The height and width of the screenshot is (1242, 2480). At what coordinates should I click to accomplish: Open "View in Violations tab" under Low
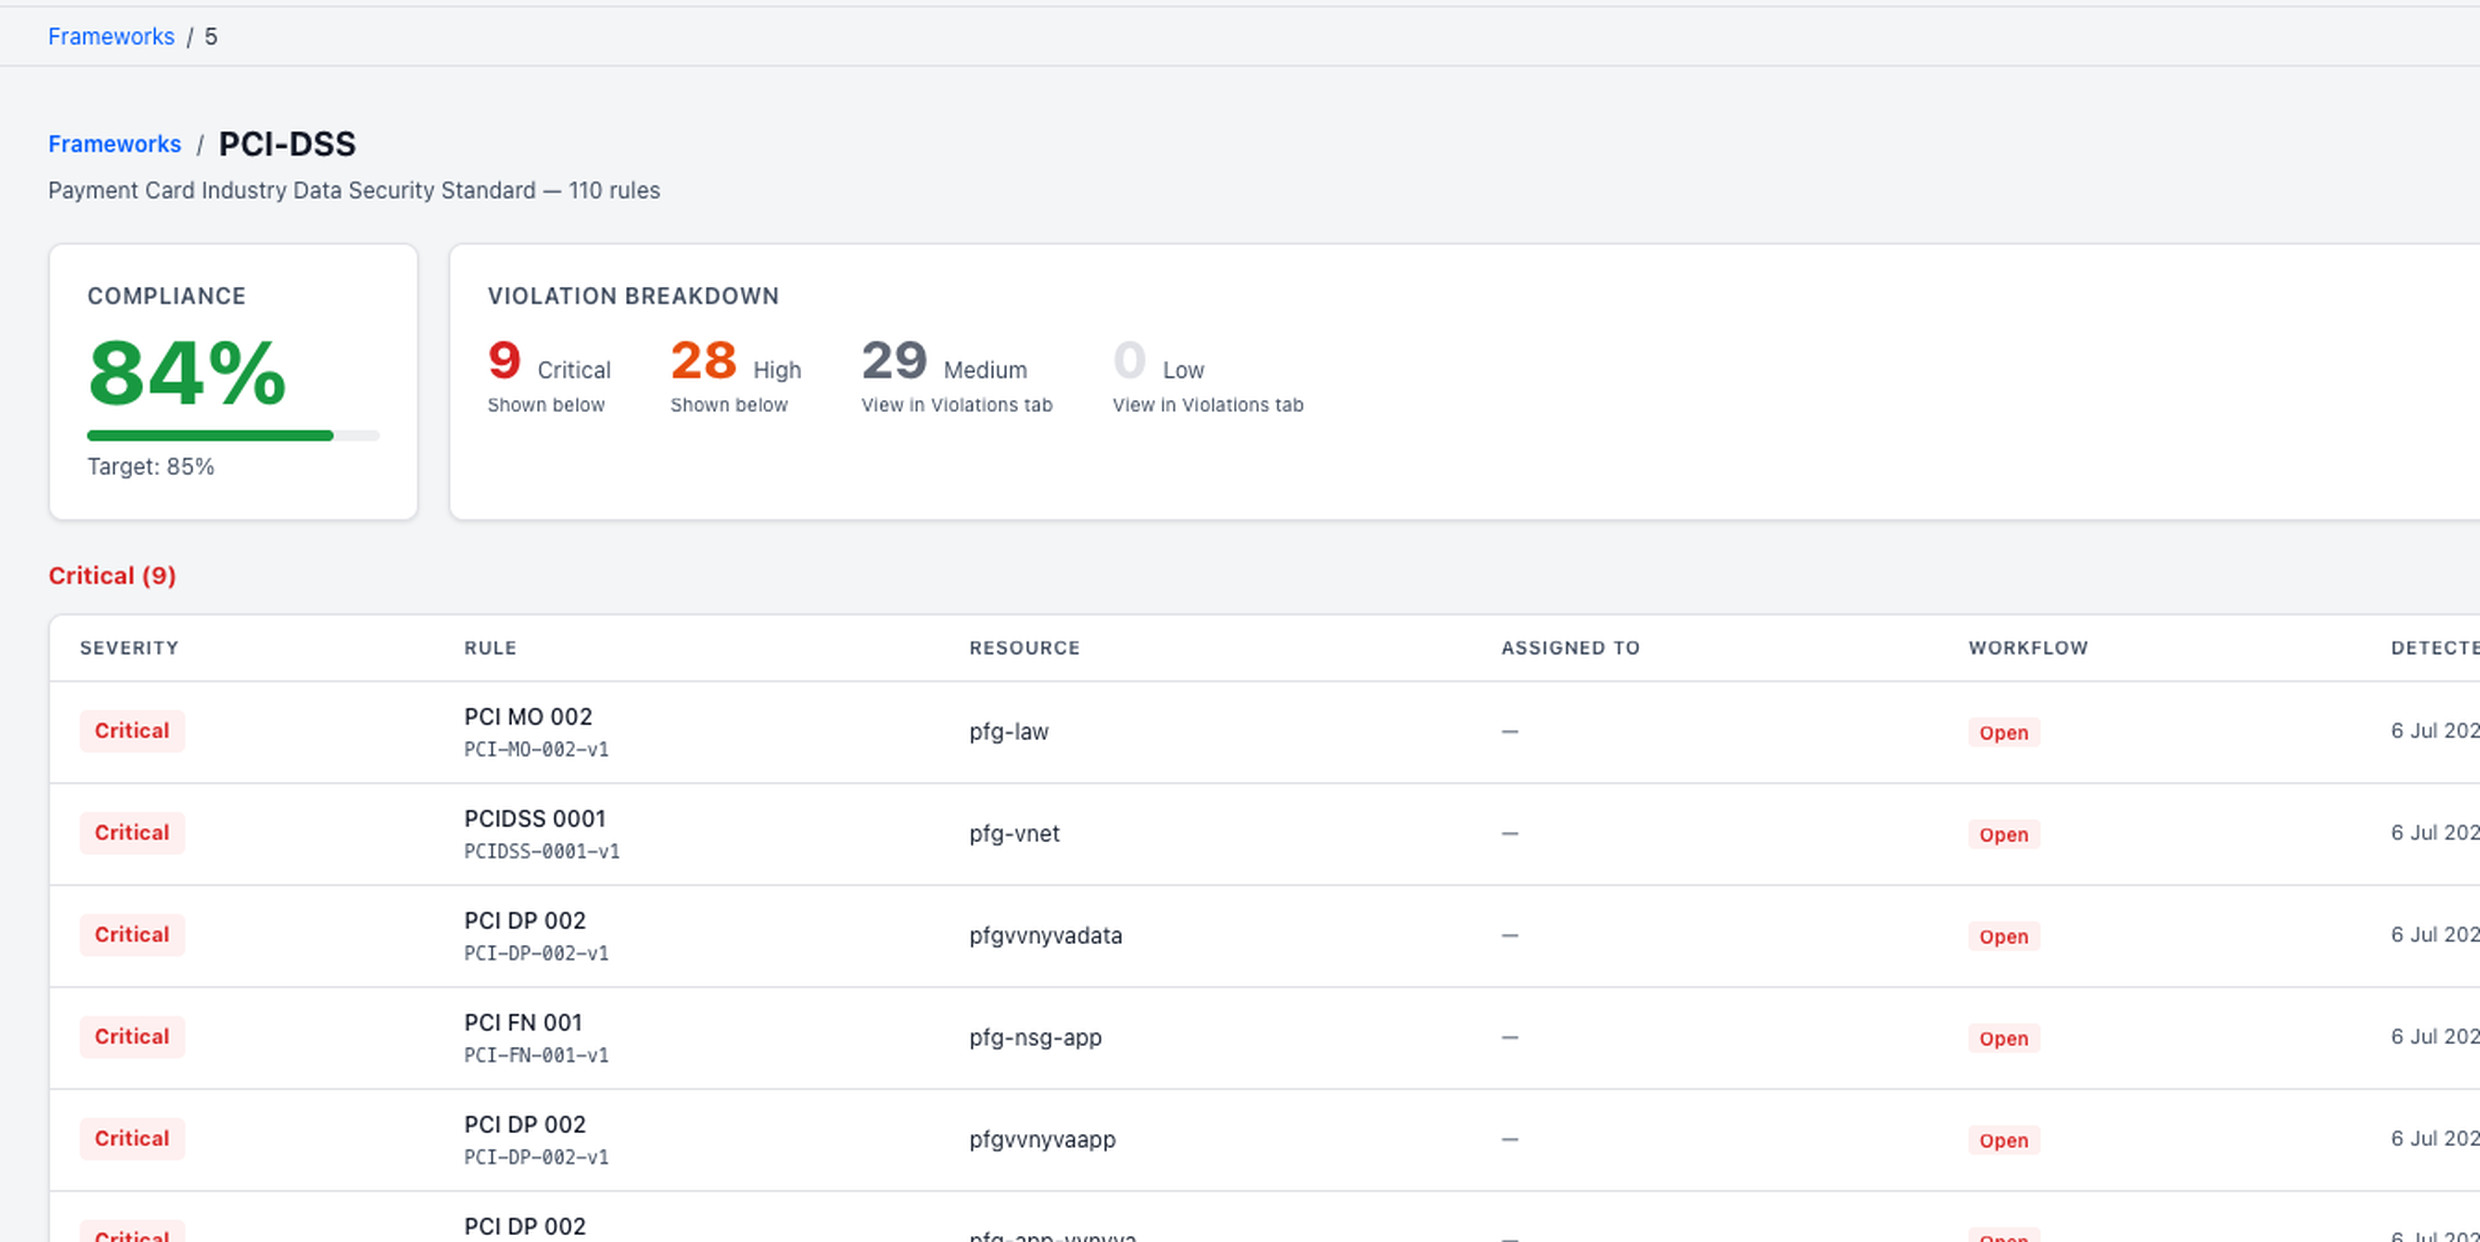point(1208,405)
